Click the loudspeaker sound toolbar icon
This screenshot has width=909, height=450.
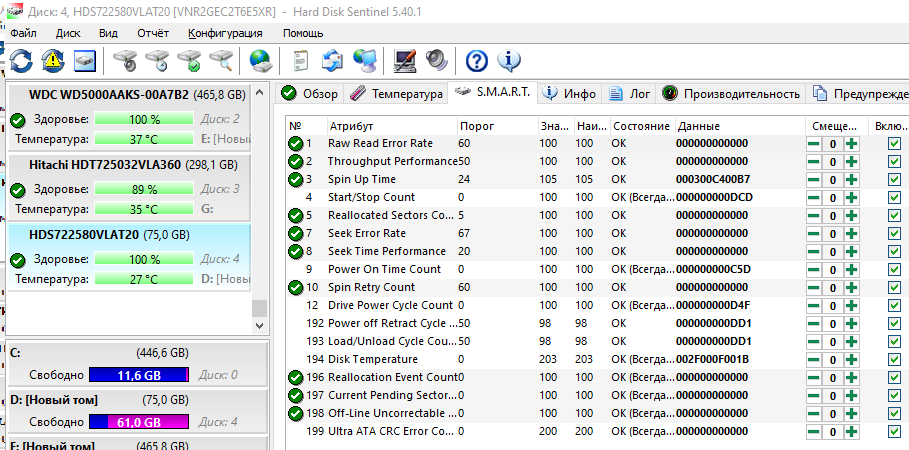click(437, 60)
